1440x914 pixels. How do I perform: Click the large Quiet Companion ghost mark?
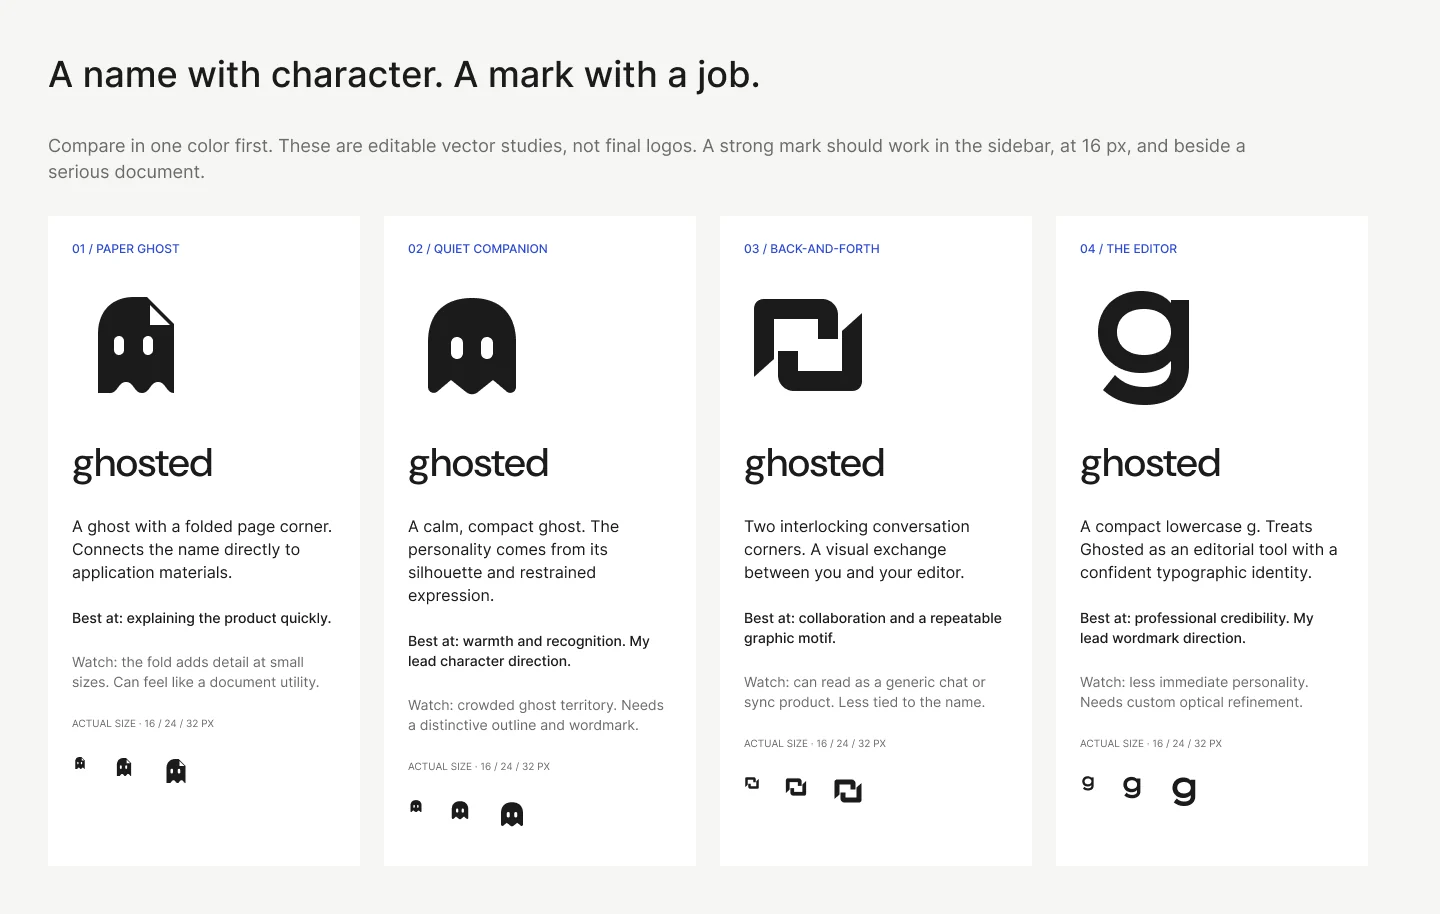tap(472, 346)
